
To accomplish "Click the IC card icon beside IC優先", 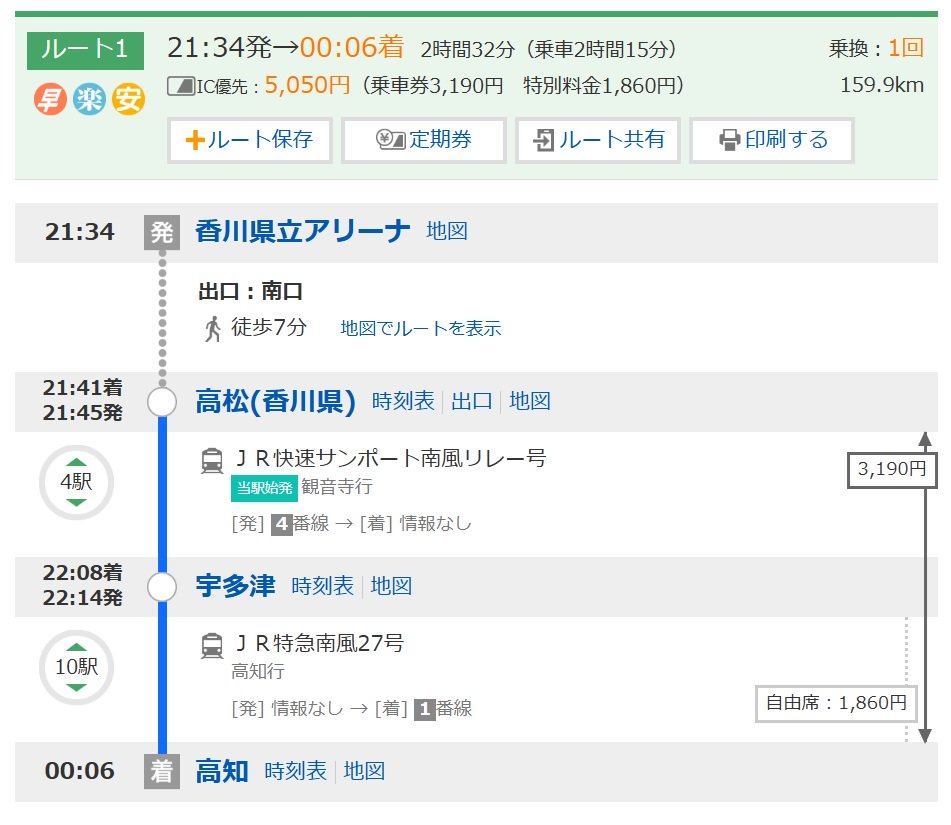I will coord(181,86).
